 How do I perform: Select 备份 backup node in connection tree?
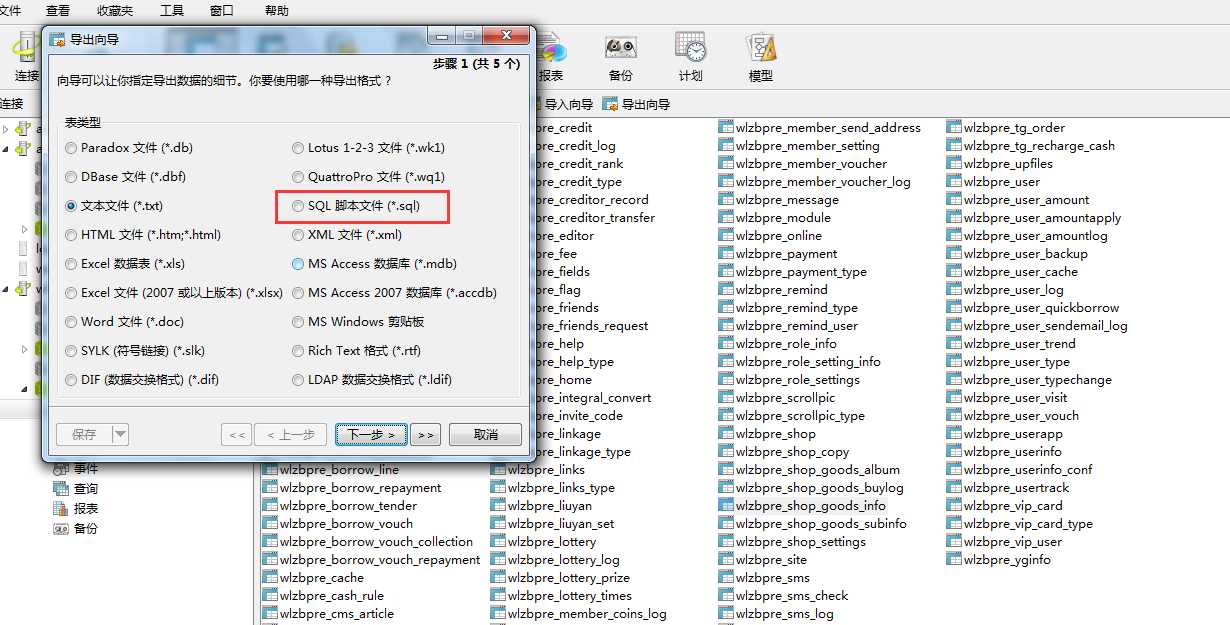point(77,528)
